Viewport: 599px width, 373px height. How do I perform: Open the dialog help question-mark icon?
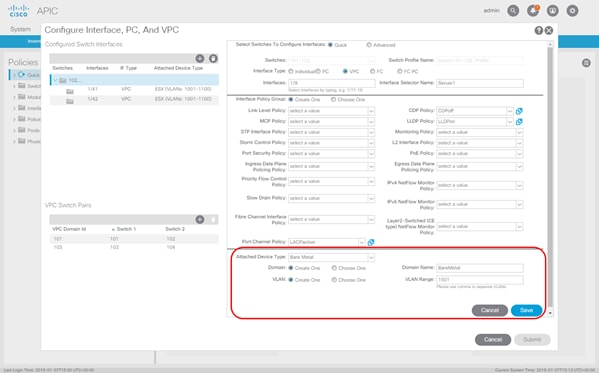539,31
